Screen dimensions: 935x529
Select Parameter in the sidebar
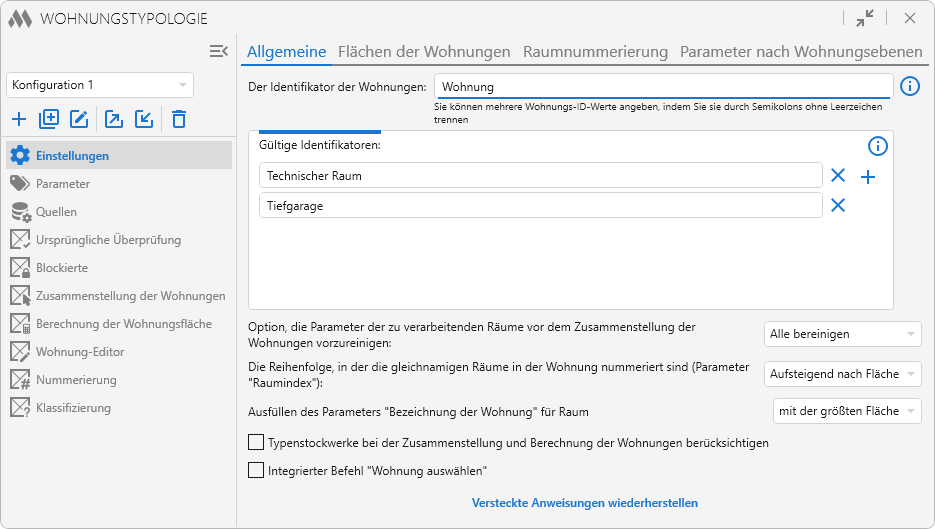pyautogui.click(x=63, y=184)
